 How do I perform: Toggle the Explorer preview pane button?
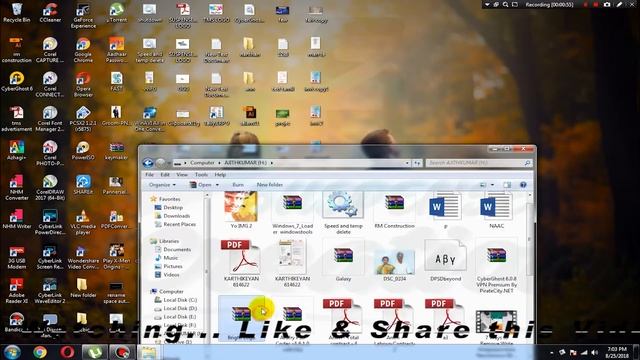(x=507, y=185)
